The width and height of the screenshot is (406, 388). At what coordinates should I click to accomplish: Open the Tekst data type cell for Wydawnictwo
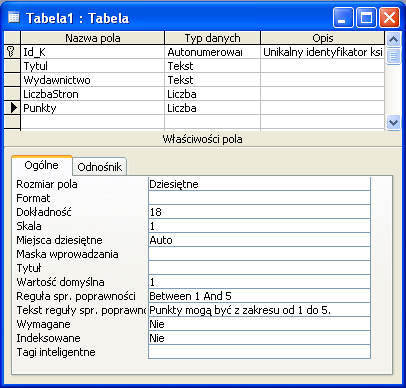point(212,80)
